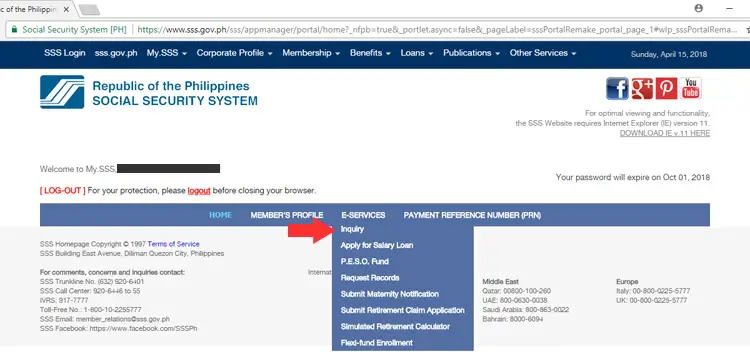
Task: Expand the Benefits dropdown menu
Action: click(370, 53)
